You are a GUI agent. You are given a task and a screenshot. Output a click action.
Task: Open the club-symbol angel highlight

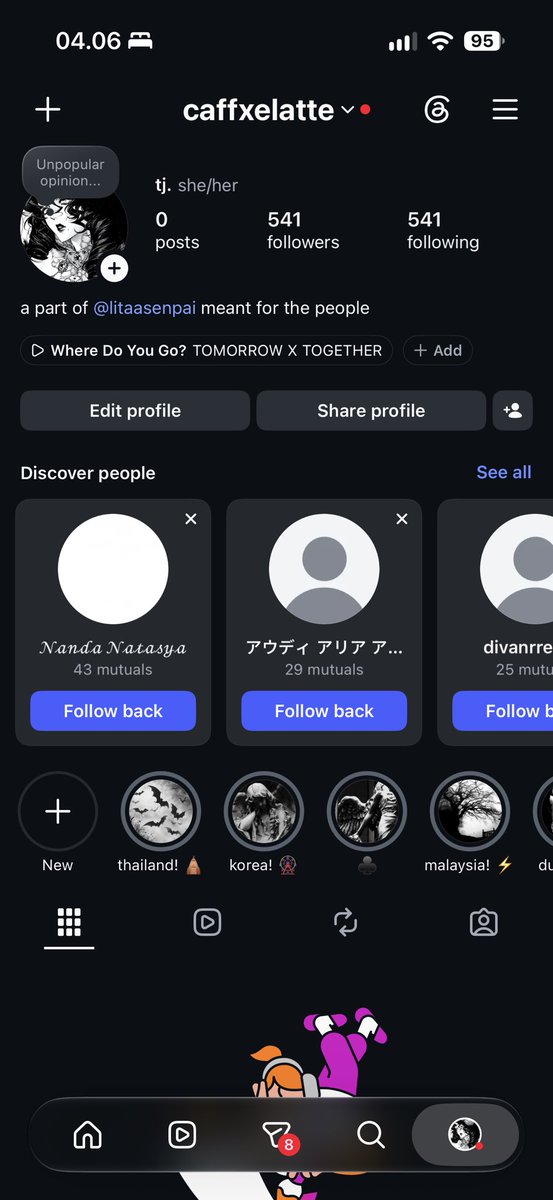[367, 811]
